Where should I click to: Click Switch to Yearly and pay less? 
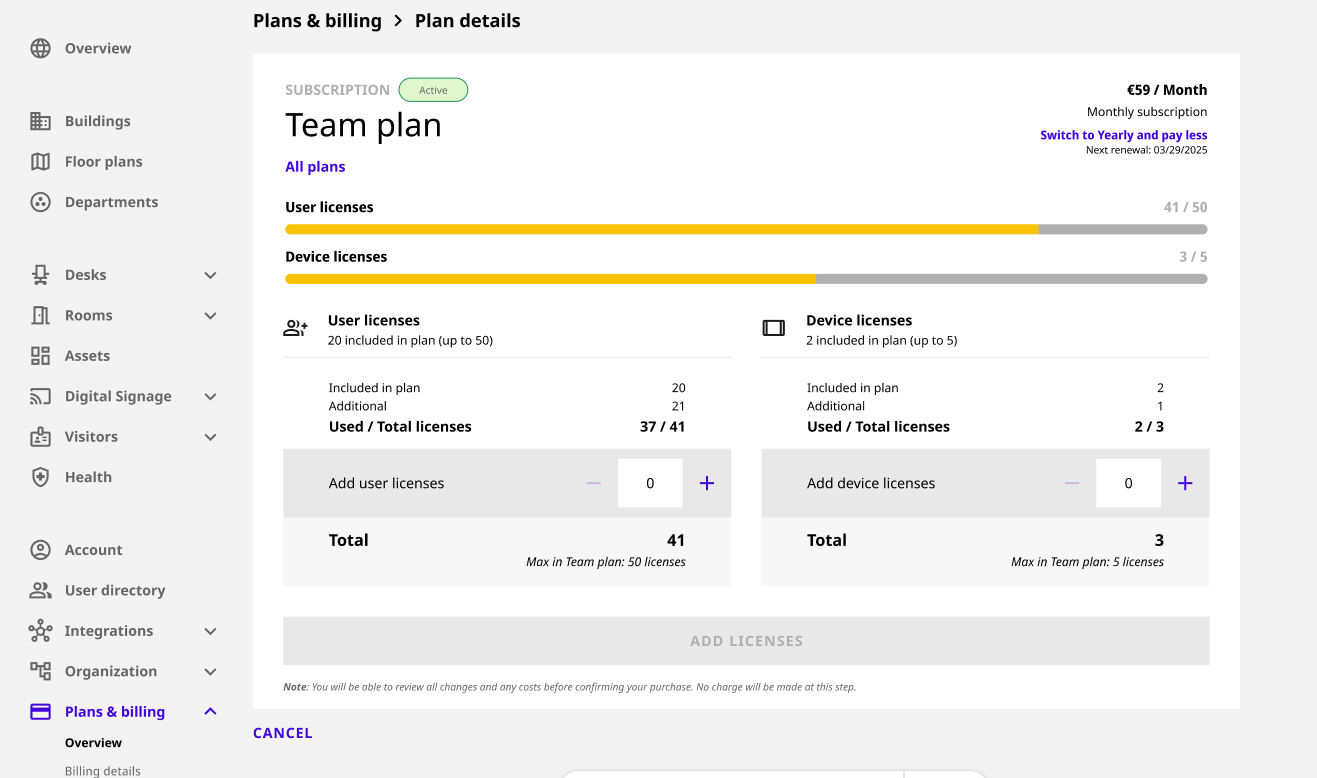click(x=1123, y=135)
